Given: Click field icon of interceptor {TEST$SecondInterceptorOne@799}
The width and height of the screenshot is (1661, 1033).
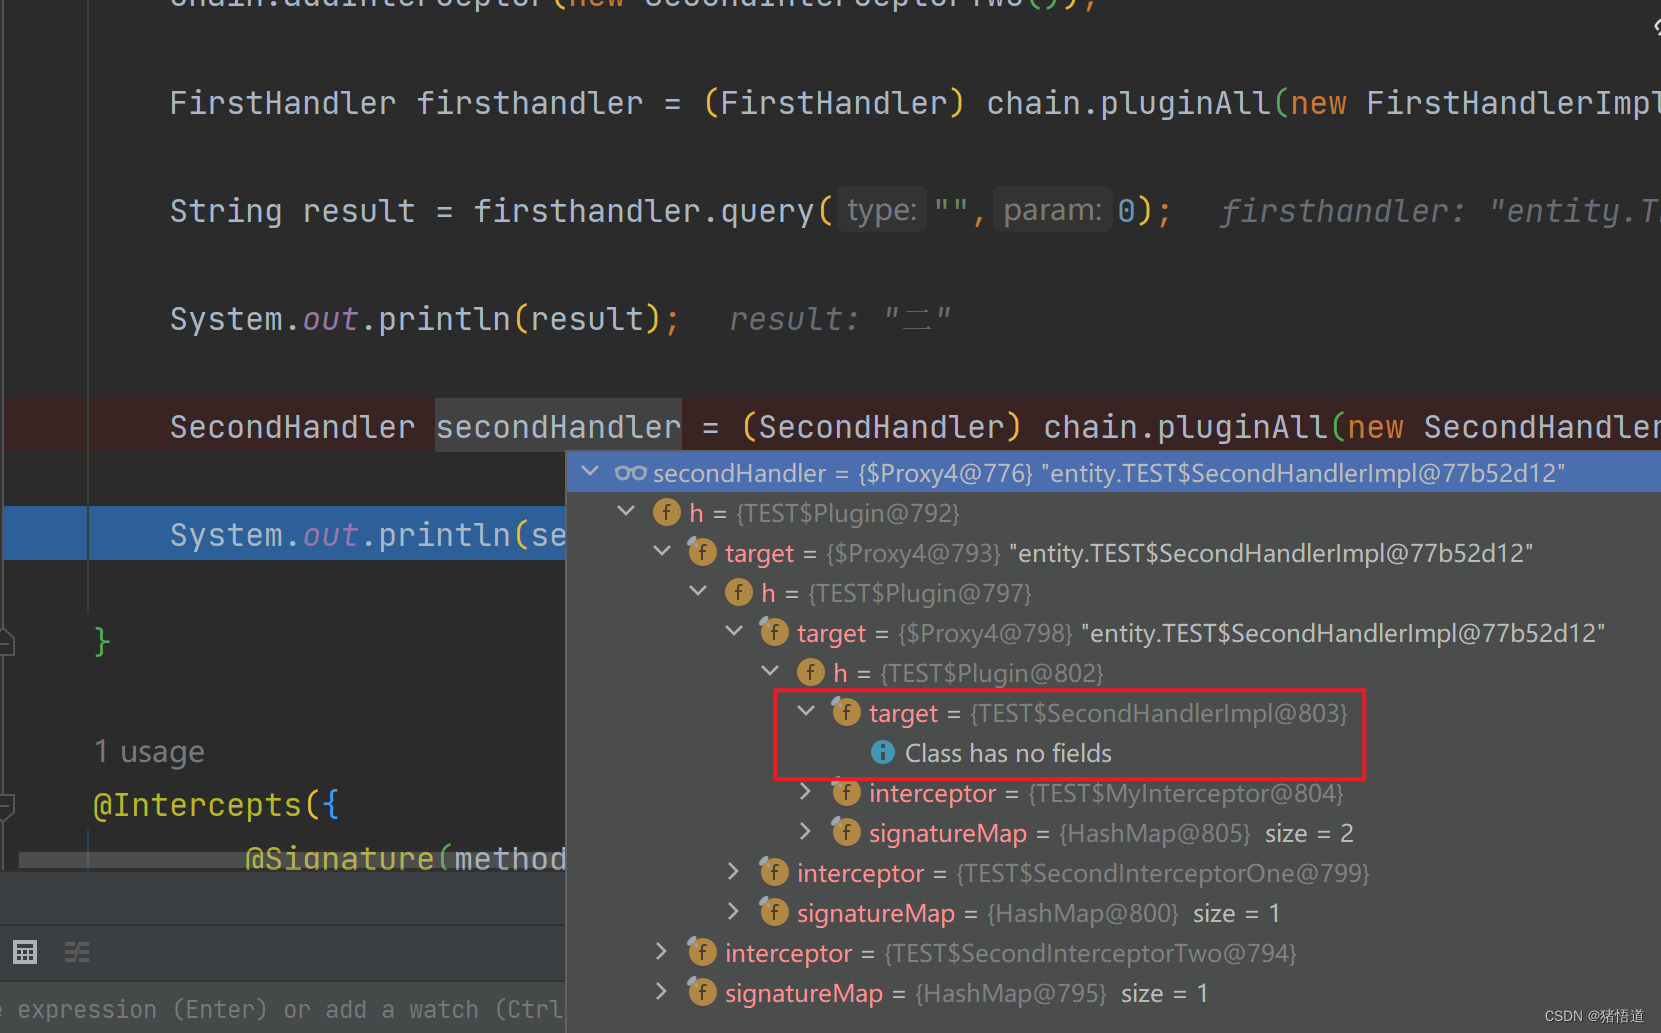Looking at the screenshot, I should [x=774, y=871].
